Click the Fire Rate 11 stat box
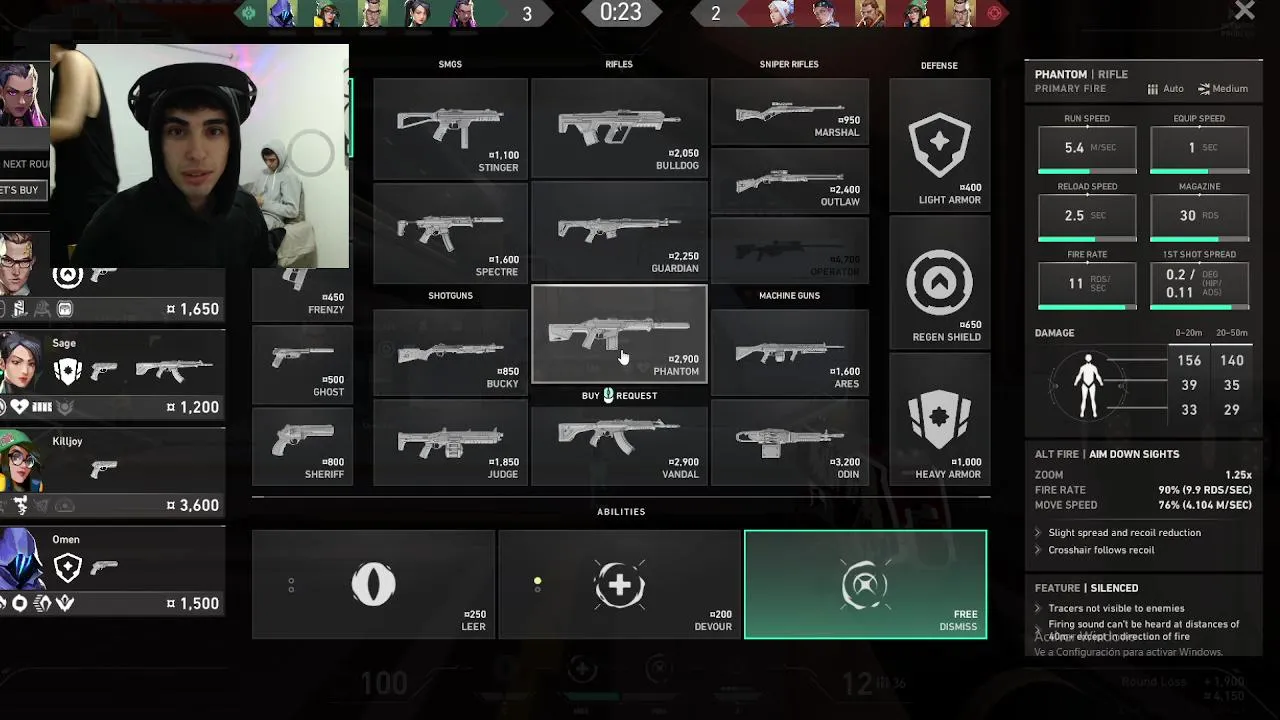1280x720 pixels. (1087, 285)
